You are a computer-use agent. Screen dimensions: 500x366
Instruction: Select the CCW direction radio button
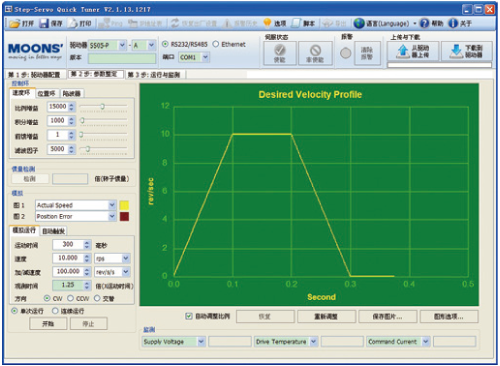coord(71,298)
